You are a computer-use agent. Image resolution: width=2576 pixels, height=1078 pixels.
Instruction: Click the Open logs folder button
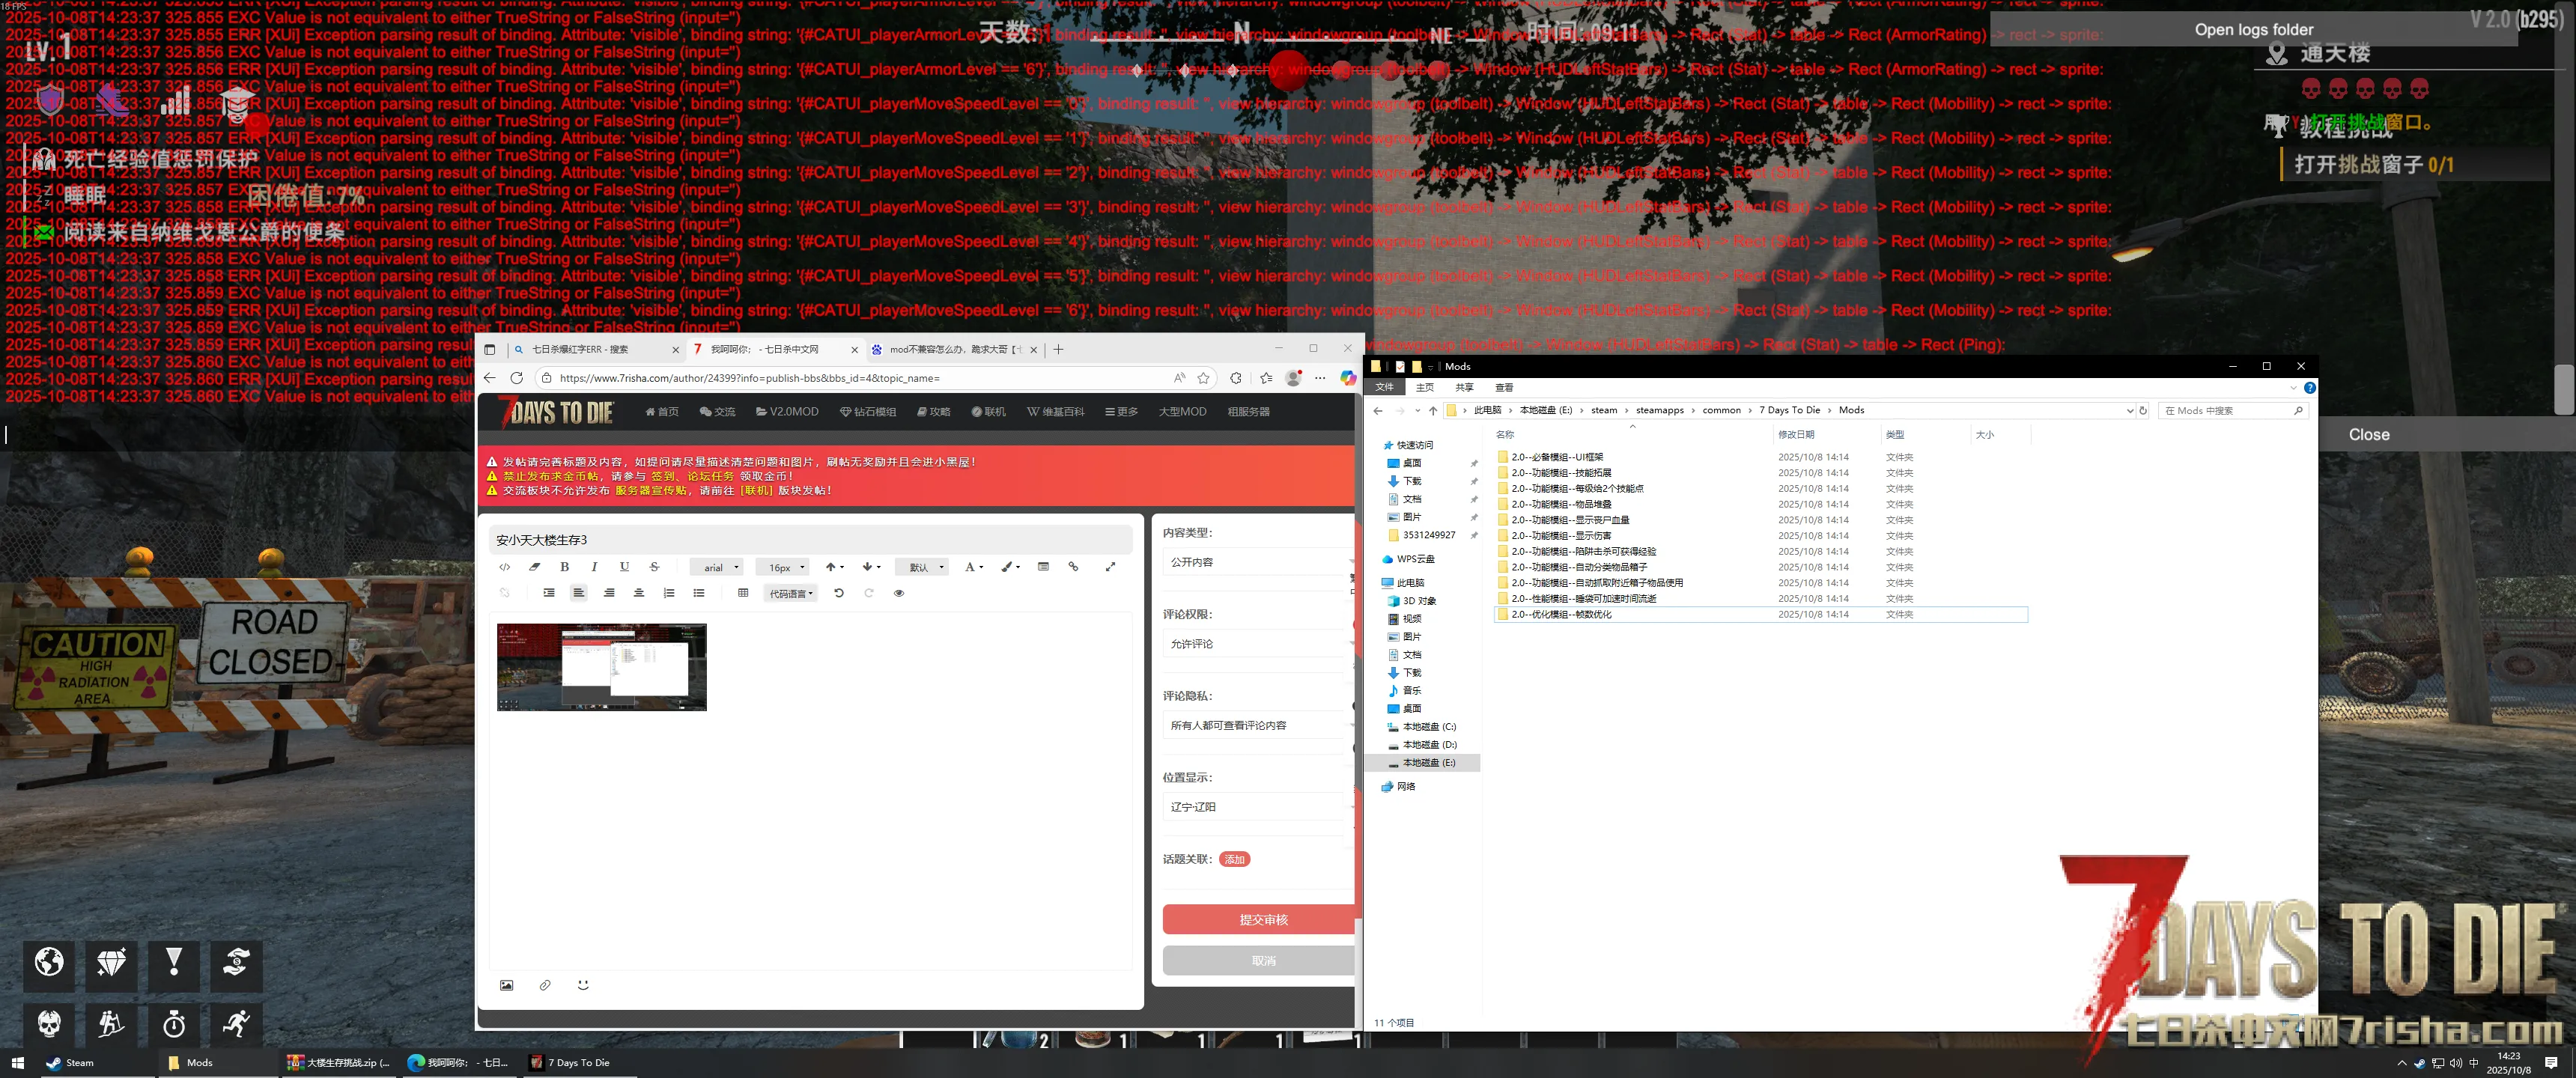[x=2253, y=30]
